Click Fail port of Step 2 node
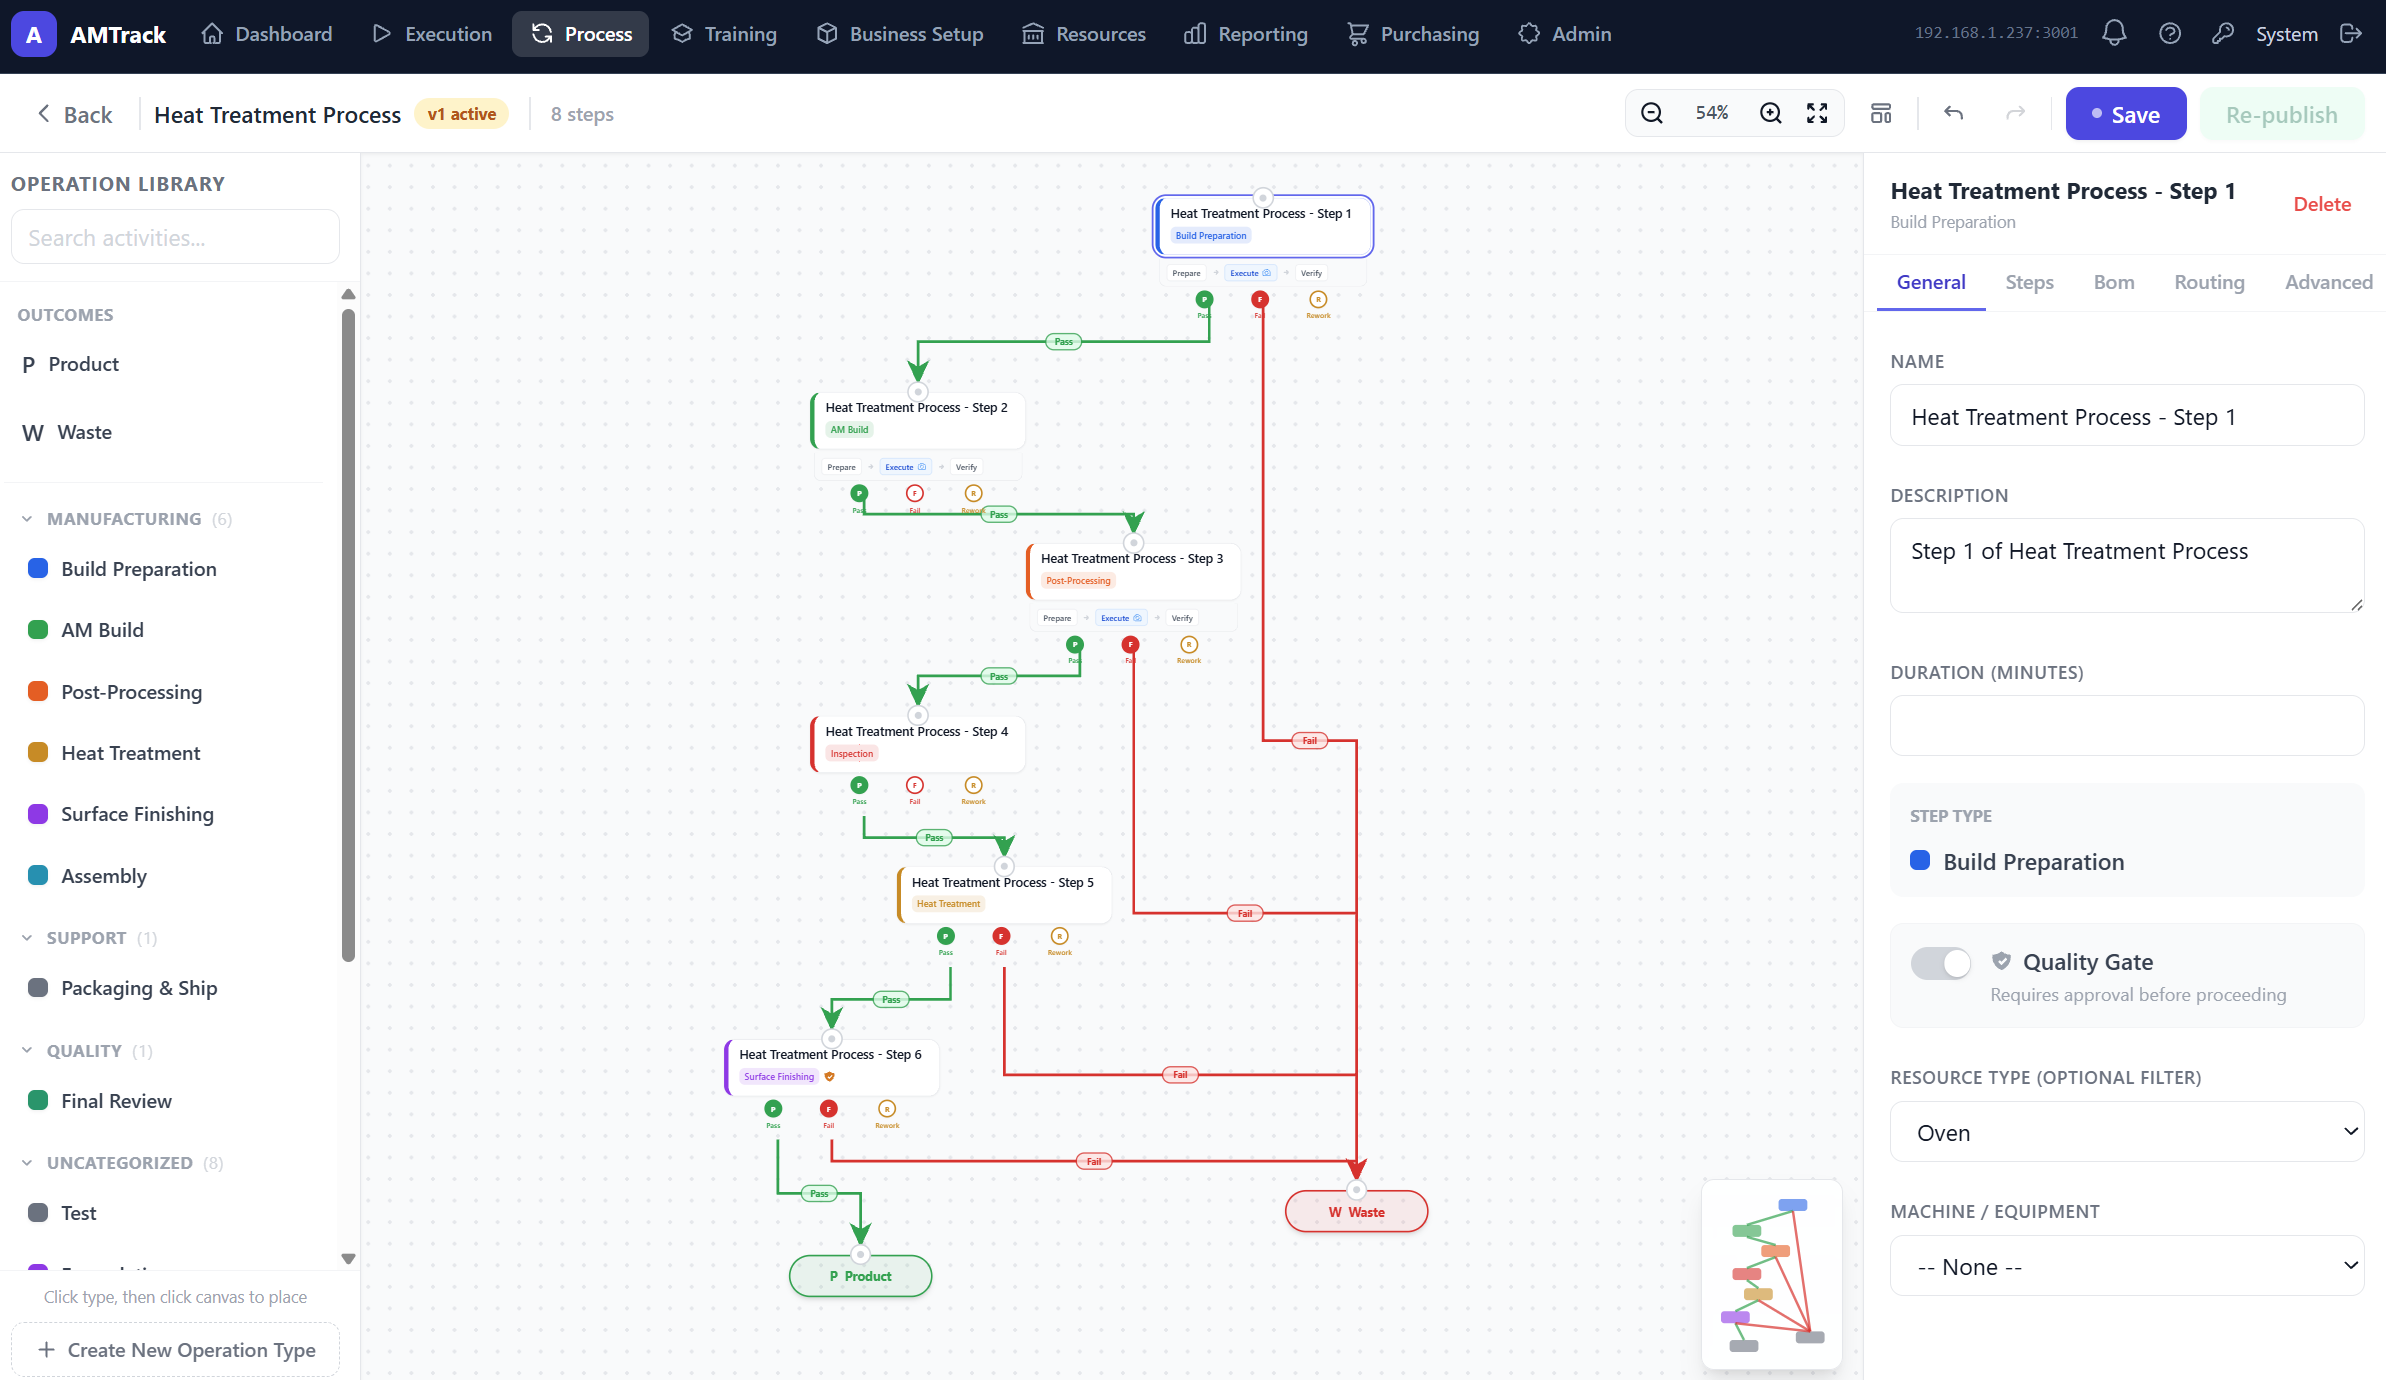Viewport: 2386px width, 1380px height. point(915,493)
